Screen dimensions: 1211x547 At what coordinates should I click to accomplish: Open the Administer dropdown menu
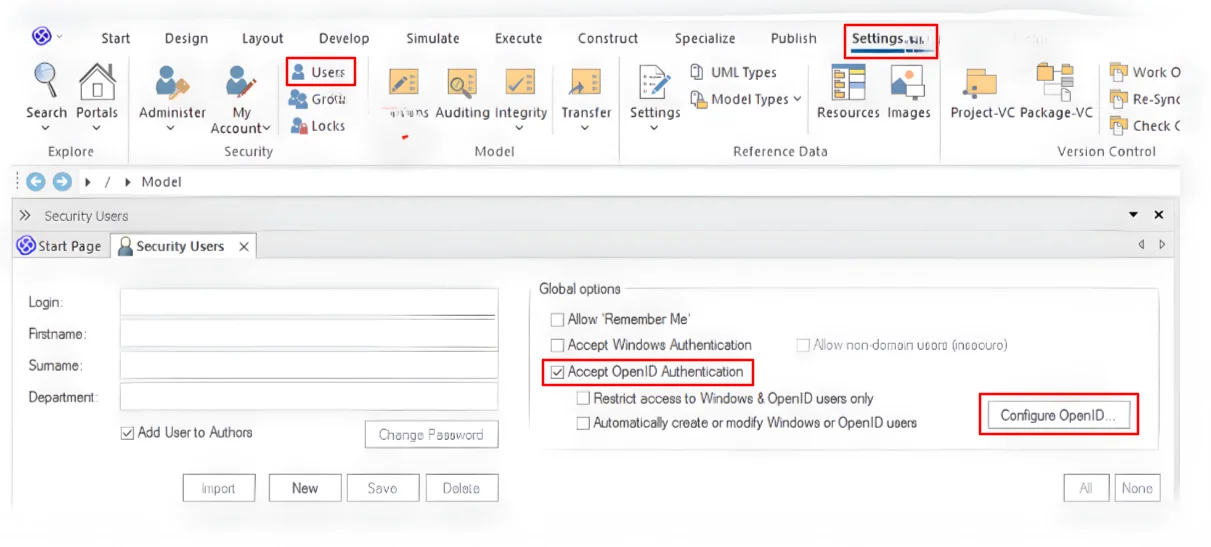pyautogui.click(x=172, y=113)
